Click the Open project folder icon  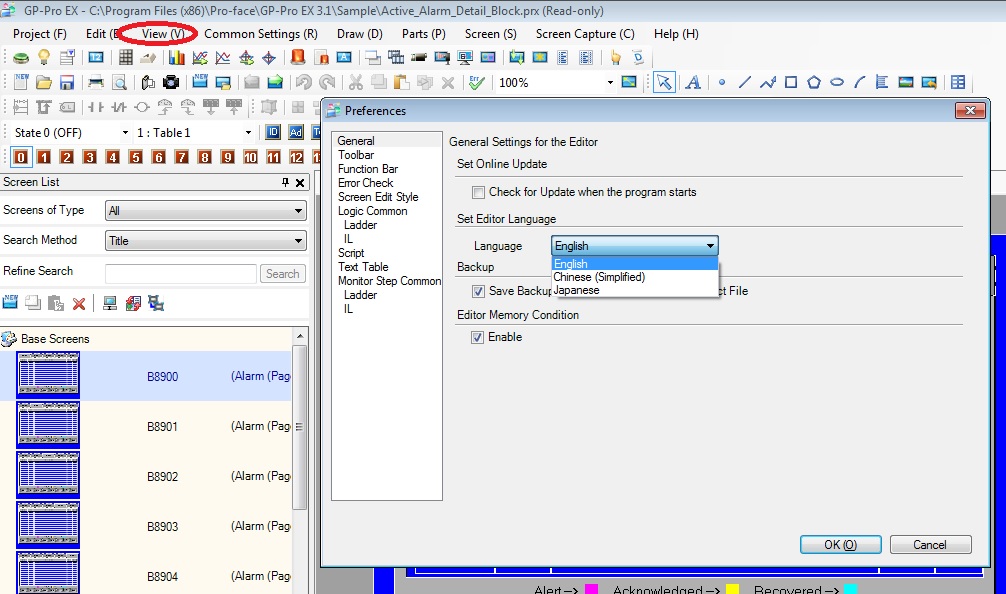[x=44, y=82]
